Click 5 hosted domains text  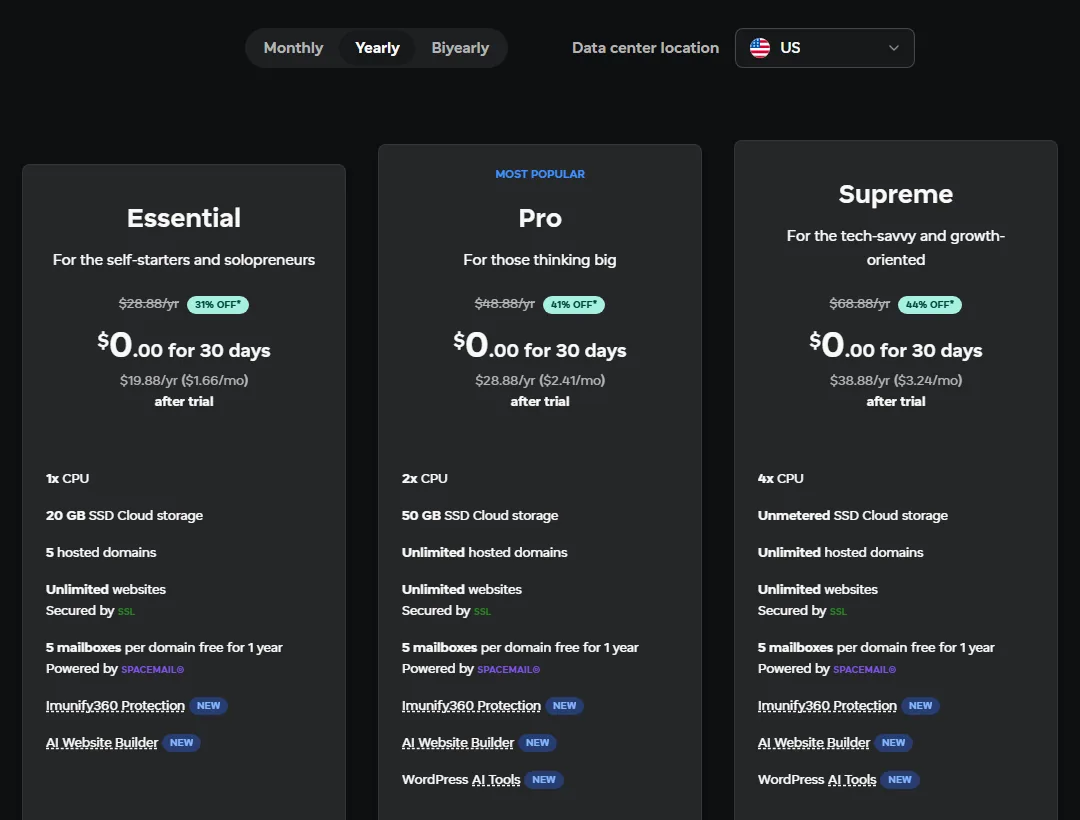(x=101, y=552)
